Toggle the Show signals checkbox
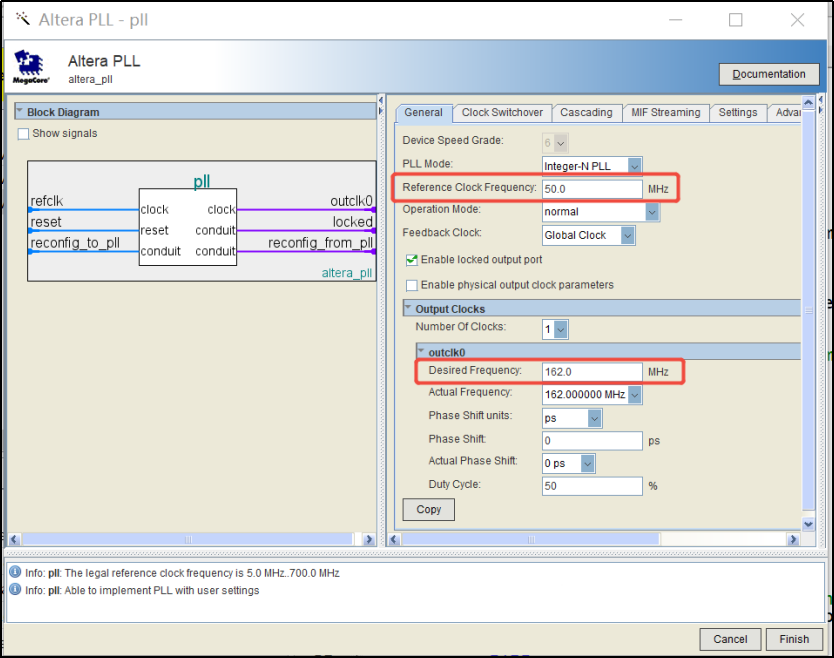 click(23, 134)
